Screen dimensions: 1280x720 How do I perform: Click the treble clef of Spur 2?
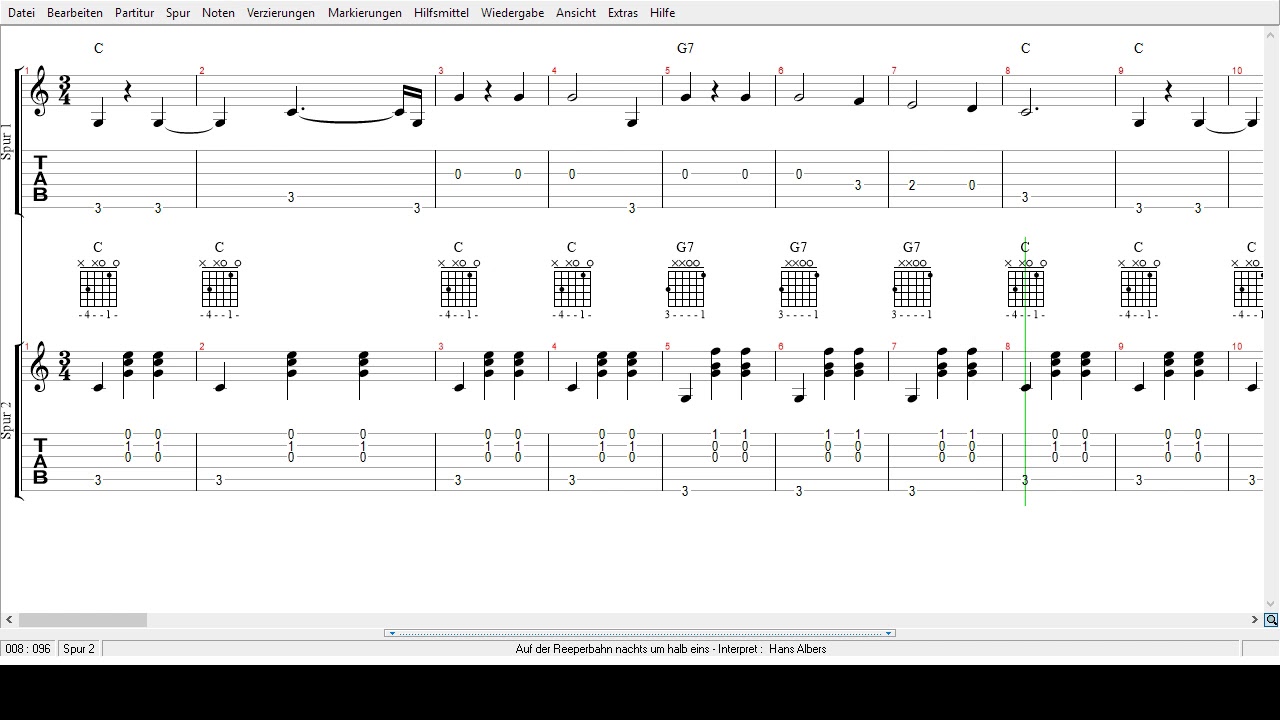40,366
